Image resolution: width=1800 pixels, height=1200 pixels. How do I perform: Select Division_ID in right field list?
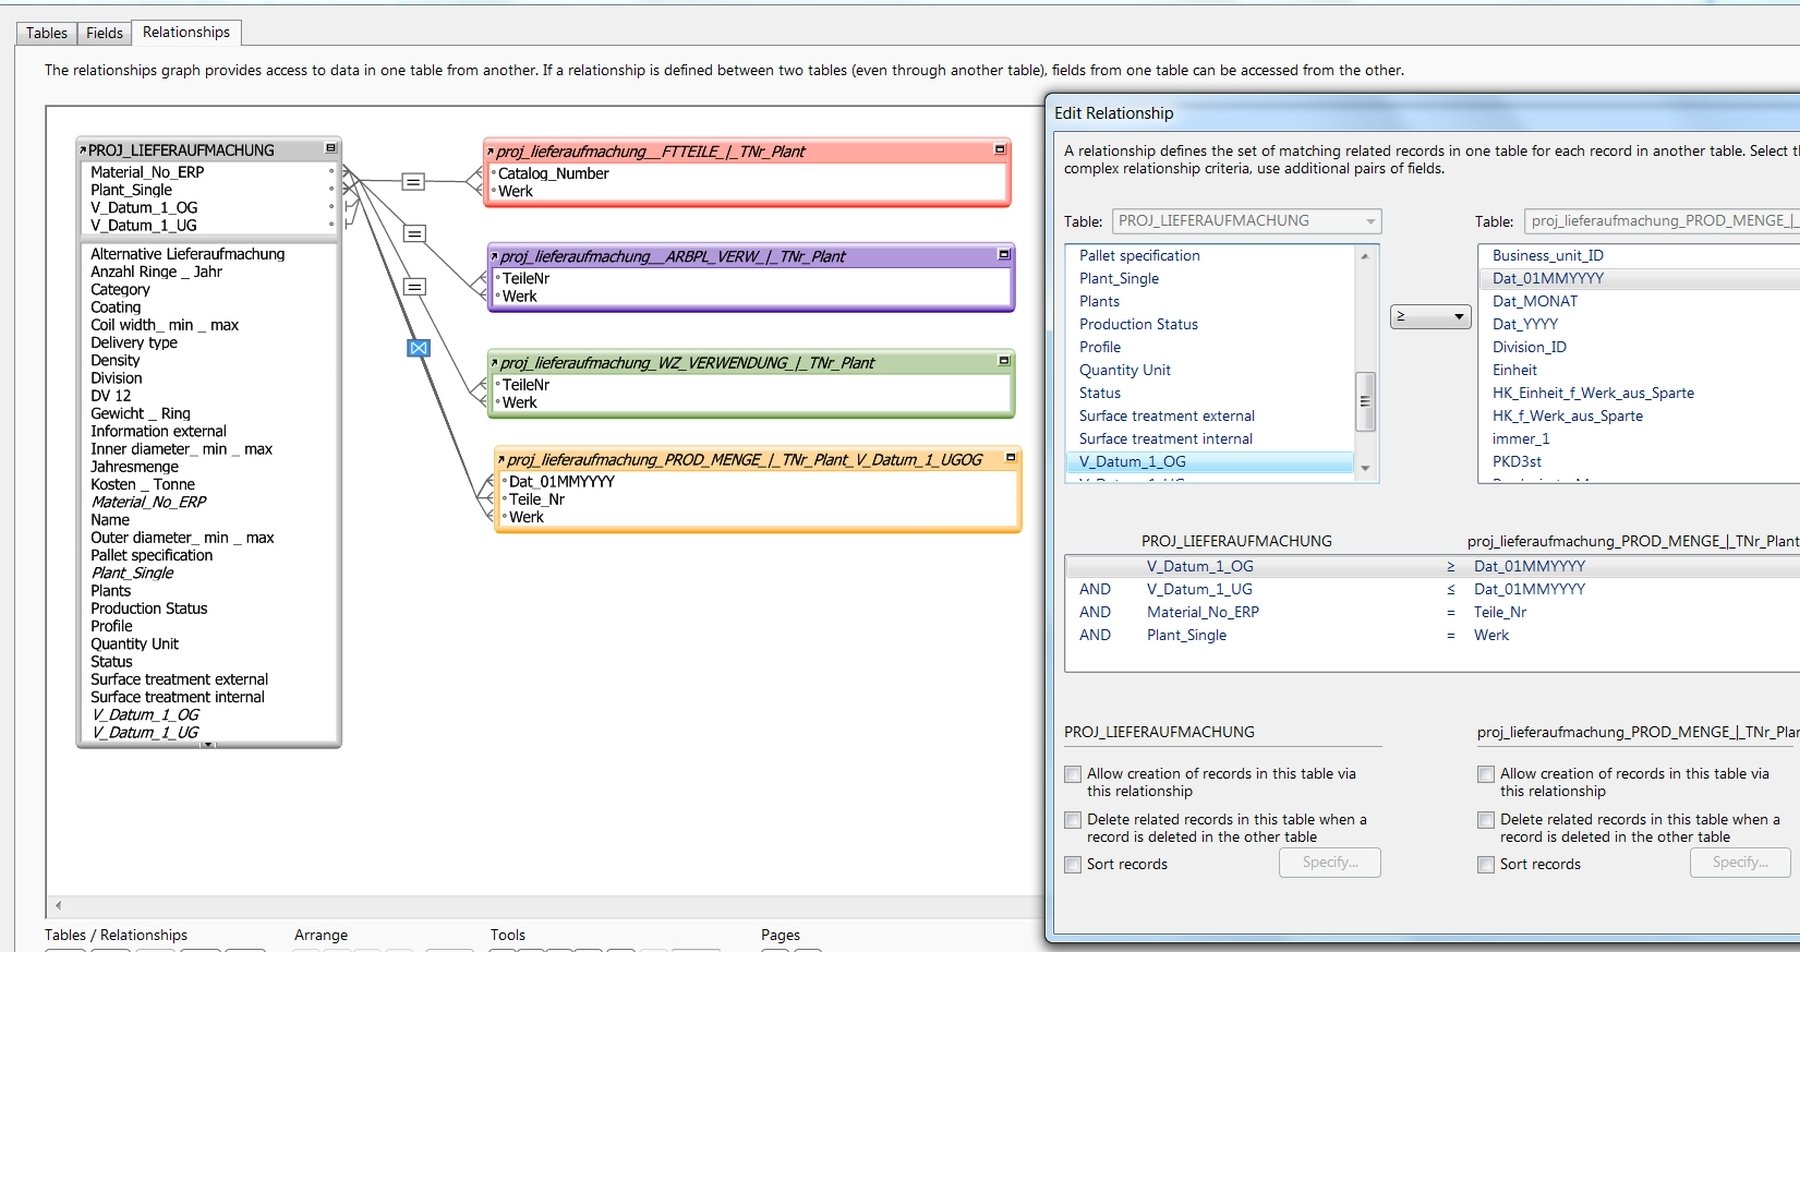1639,348
